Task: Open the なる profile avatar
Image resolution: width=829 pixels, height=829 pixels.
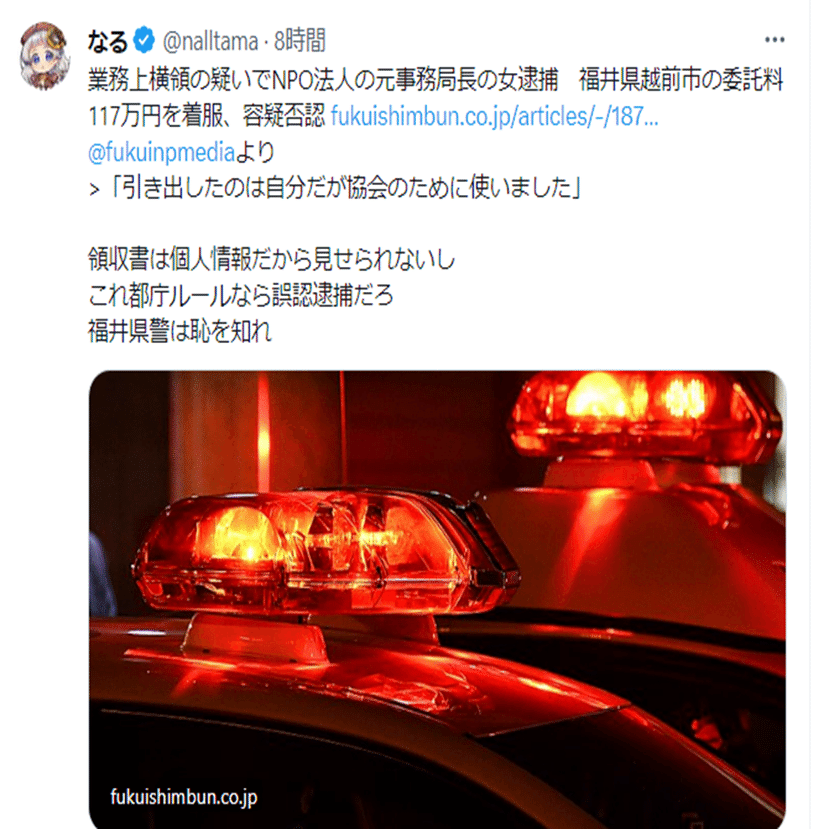Action: coord(44,55)
